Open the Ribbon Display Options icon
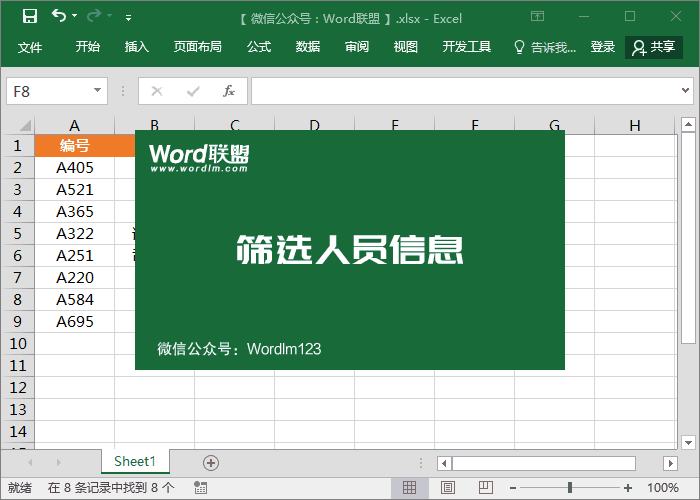The height and width of the screenshot is (500, 700). click(x=538, y=17)
